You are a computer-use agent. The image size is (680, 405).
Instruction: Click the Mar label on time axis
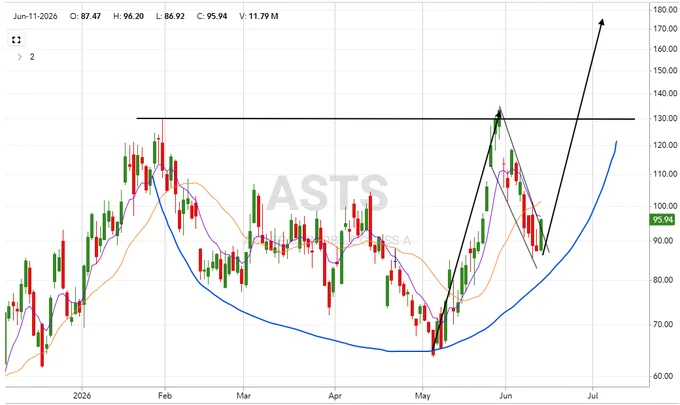(x=244, y=395)
